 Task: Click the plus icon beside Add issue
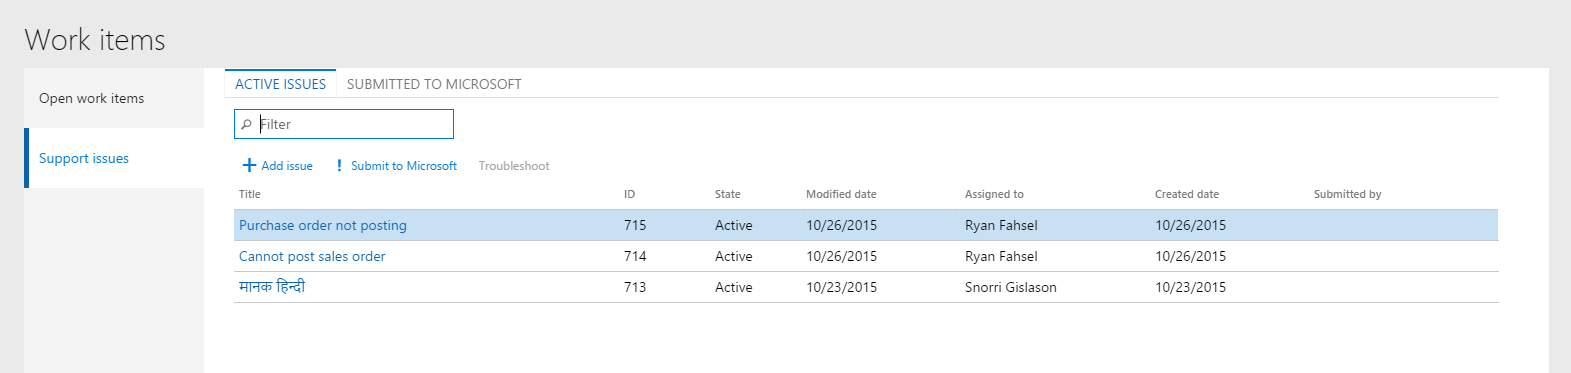pos(249,166)
